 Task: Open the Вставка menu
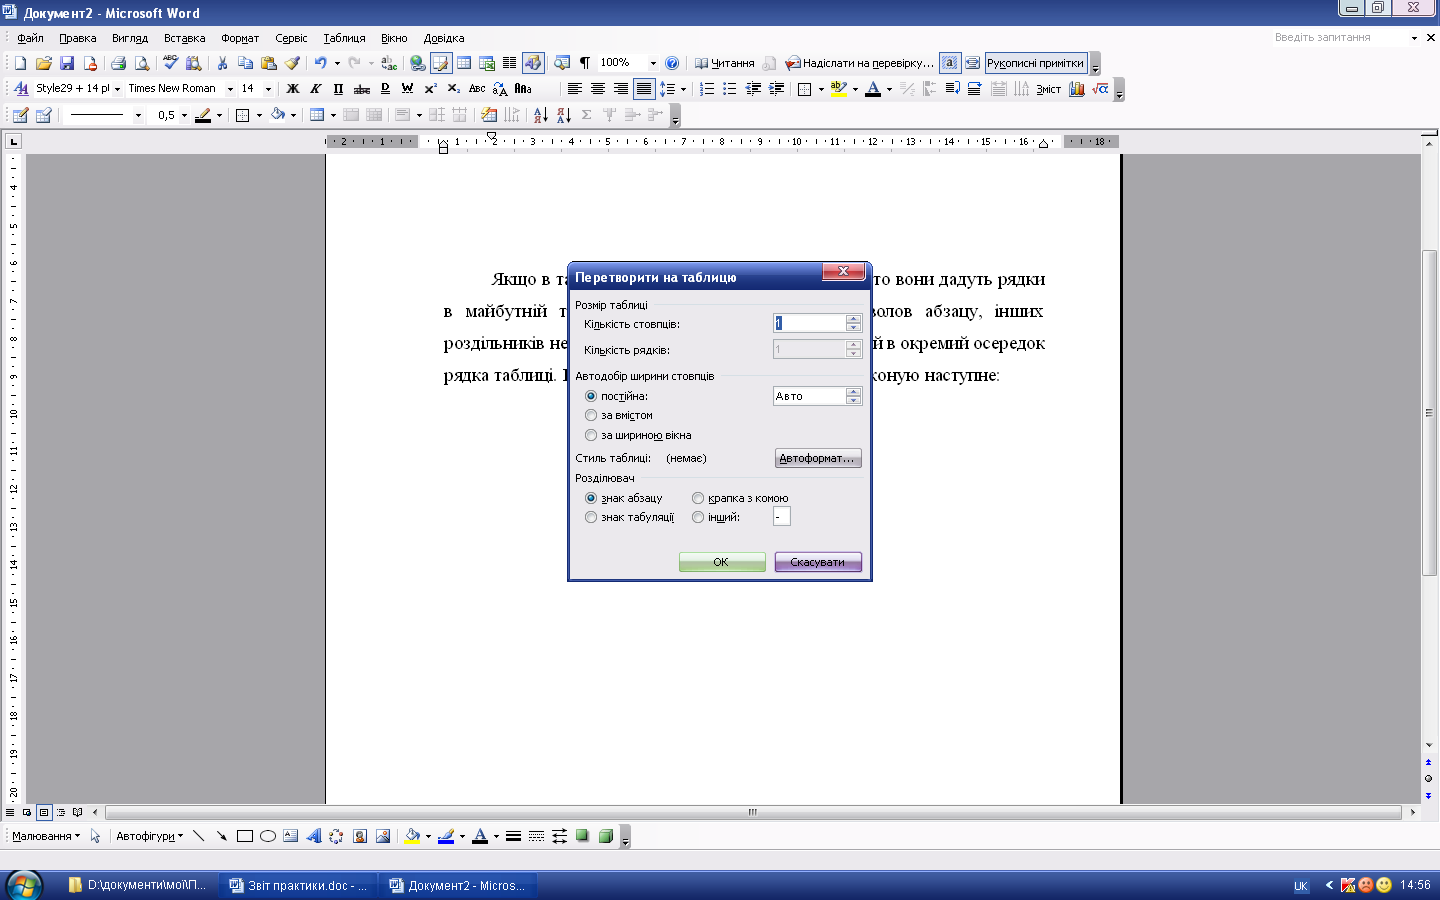pyautogui.click(x=184, y=38)
